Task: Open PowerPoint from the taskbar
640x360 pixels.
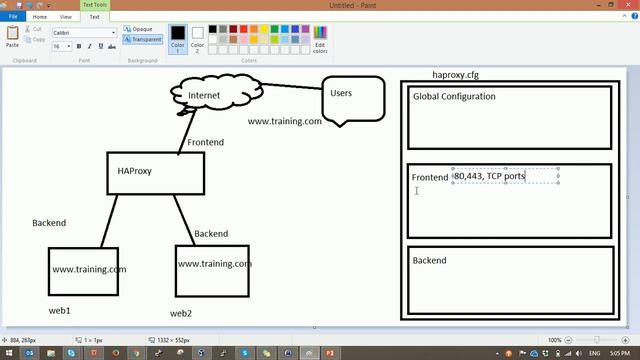Action: pos(330,353)
